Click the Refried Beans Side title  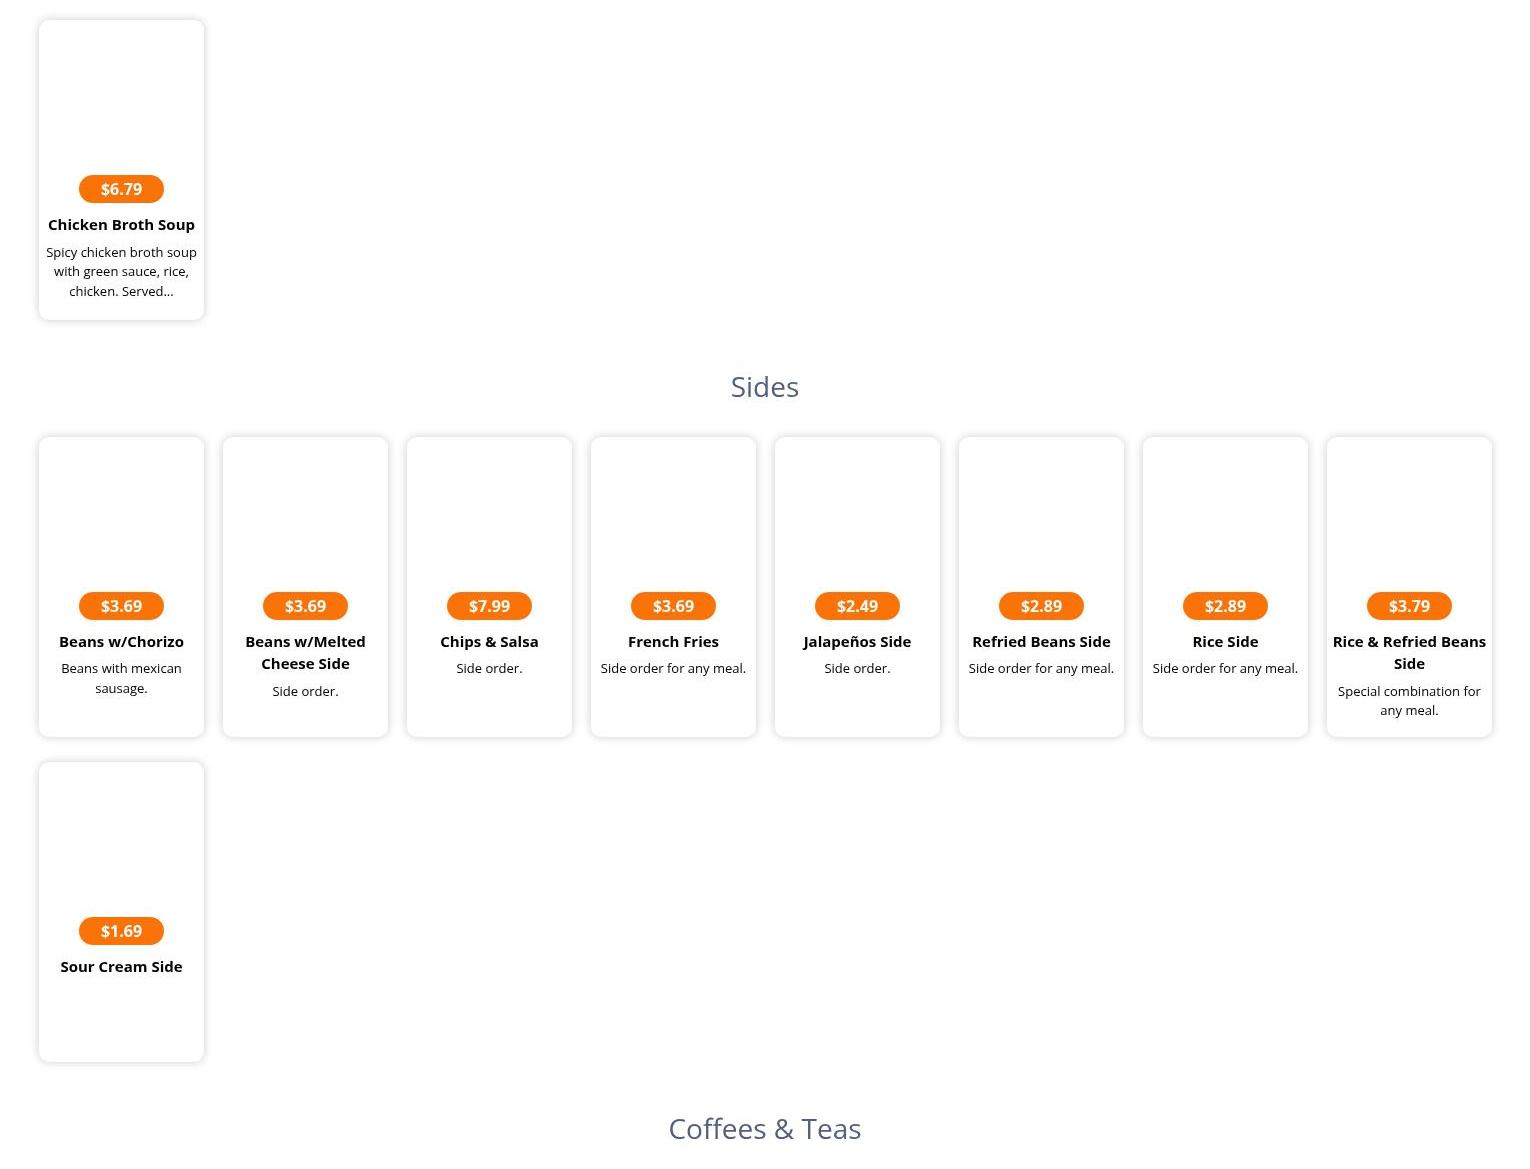coord(1041,642)
